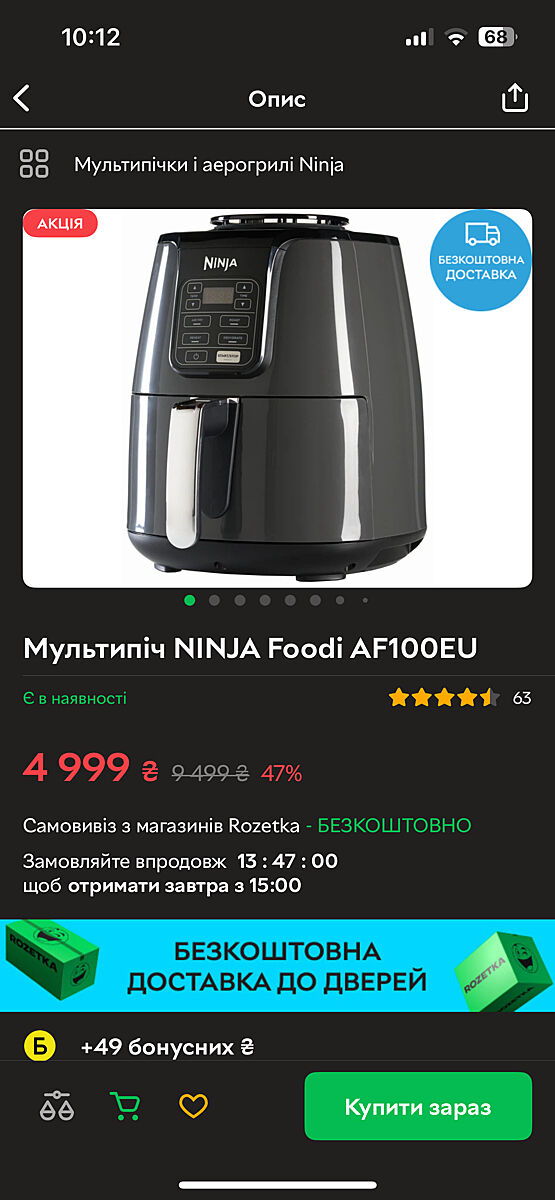Add product to comparison scales icon
Screen dimensions: 555x1200
(57, 1106)
